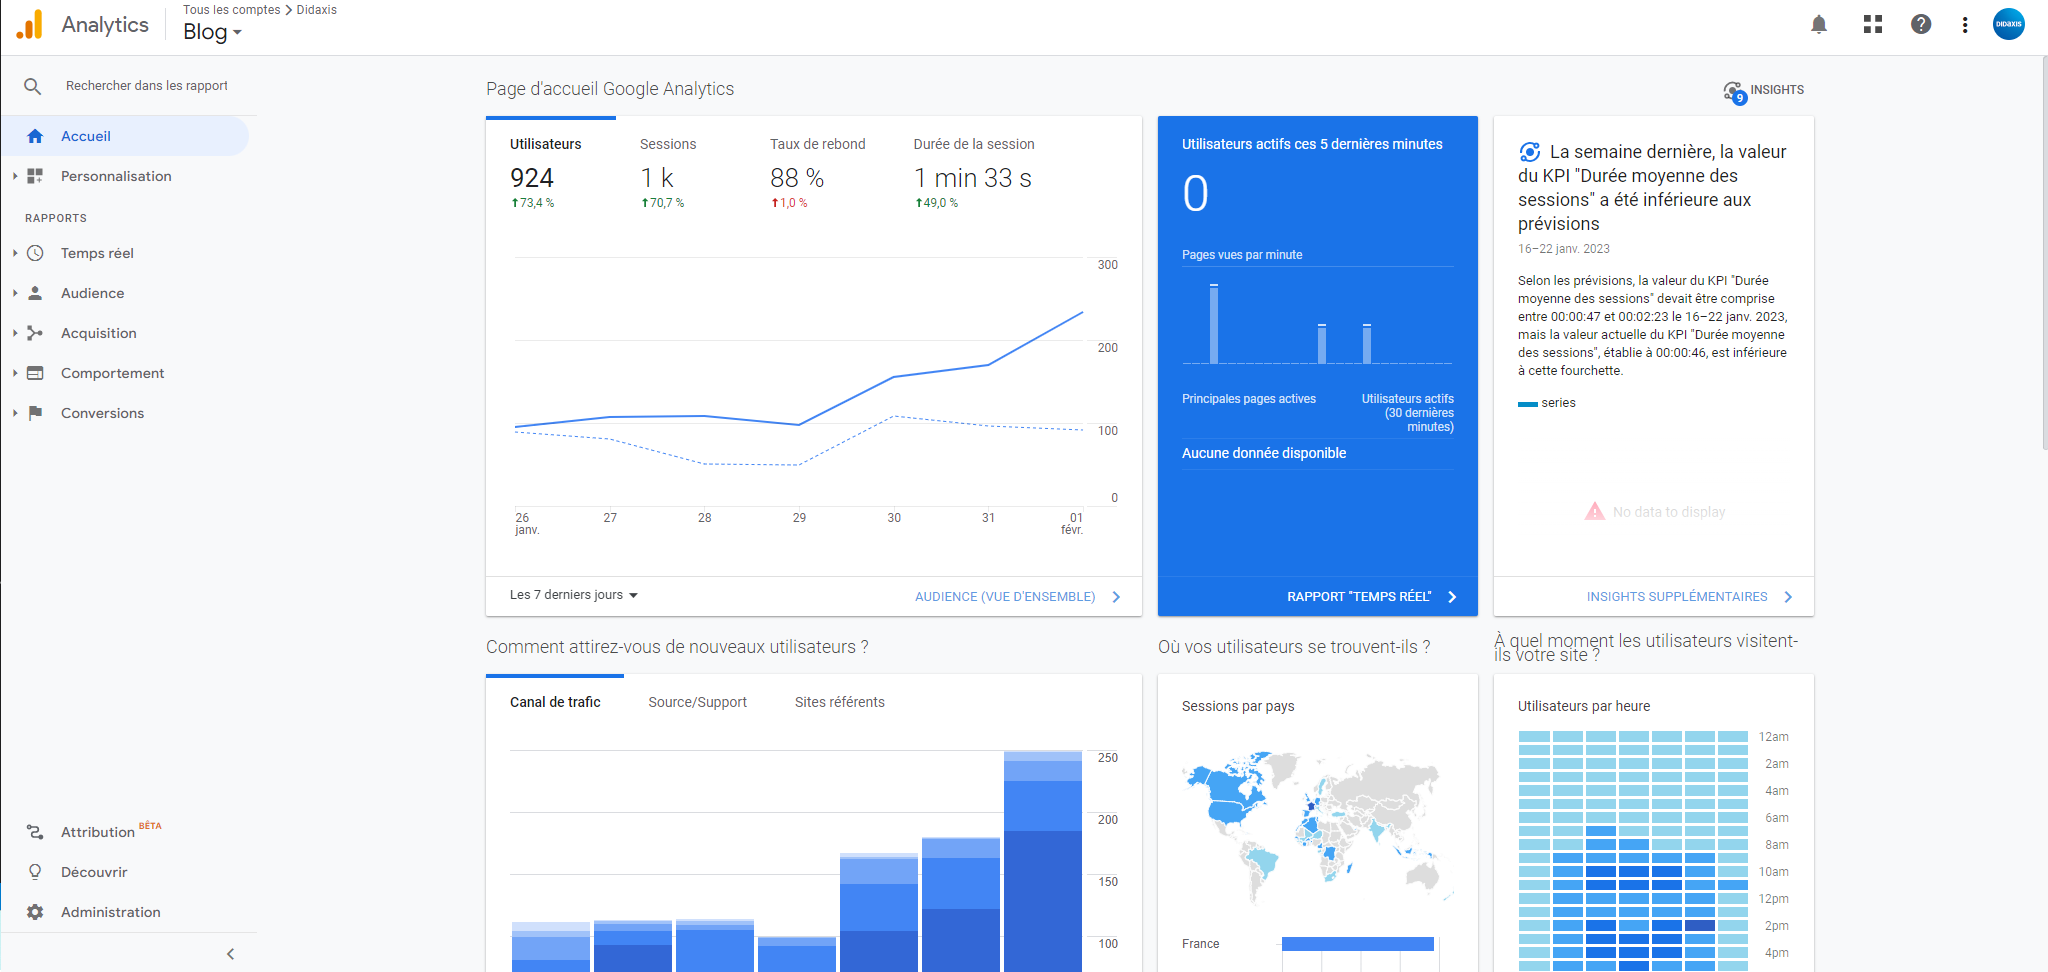
Task: Click arrow beside Rapport Temps réel
Action: coord(1452,597)
